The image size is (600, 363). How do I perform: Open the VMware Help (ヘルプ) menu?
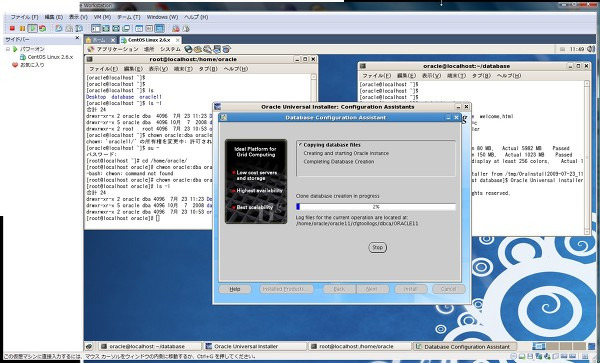(196, 17)
